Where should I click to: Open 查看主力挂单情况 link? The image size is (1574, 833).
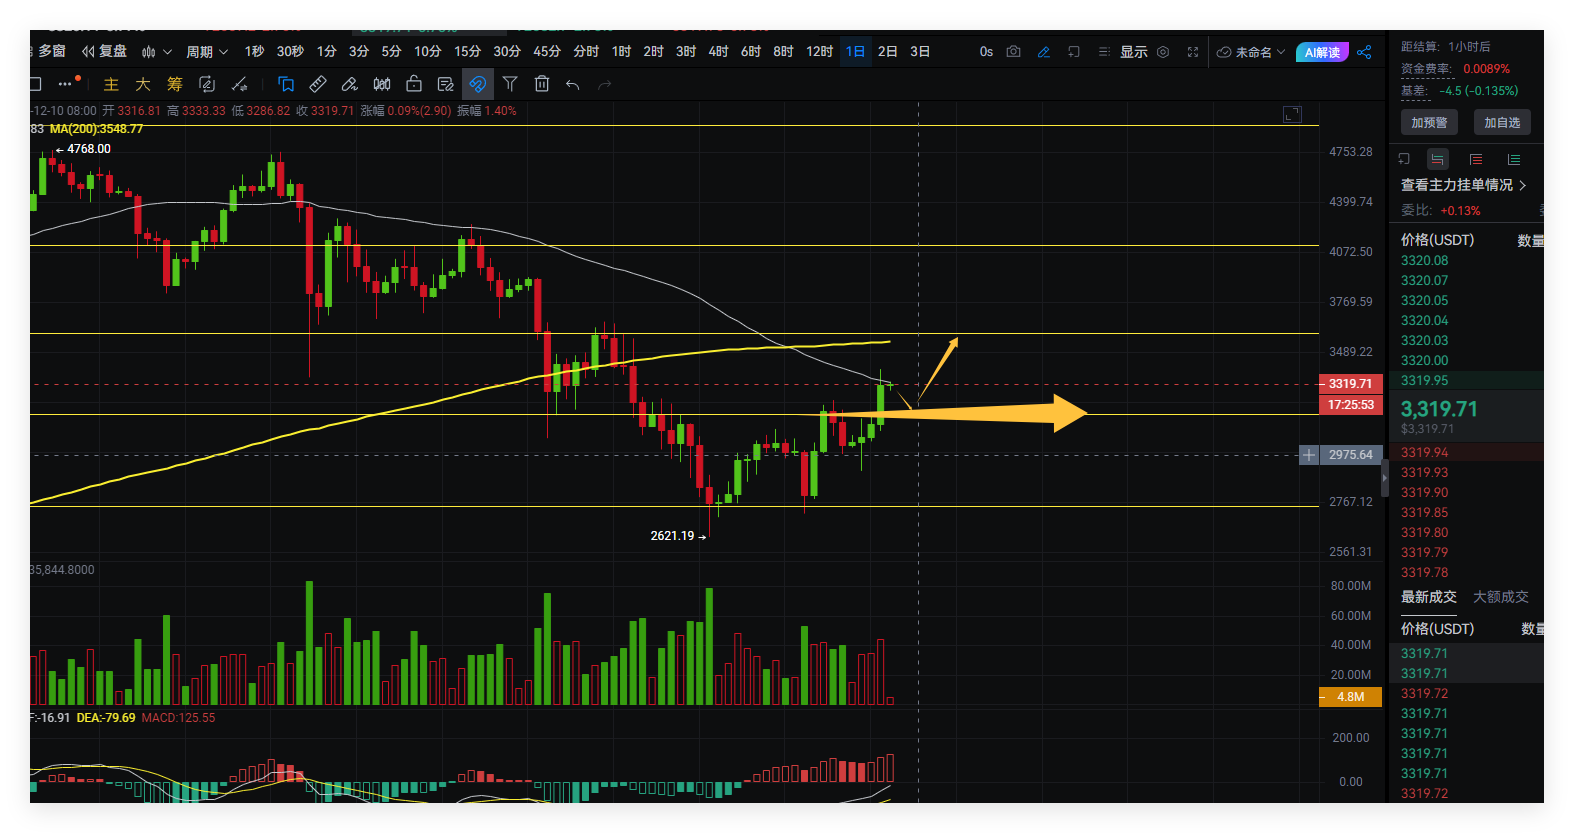click(1463, 185)
